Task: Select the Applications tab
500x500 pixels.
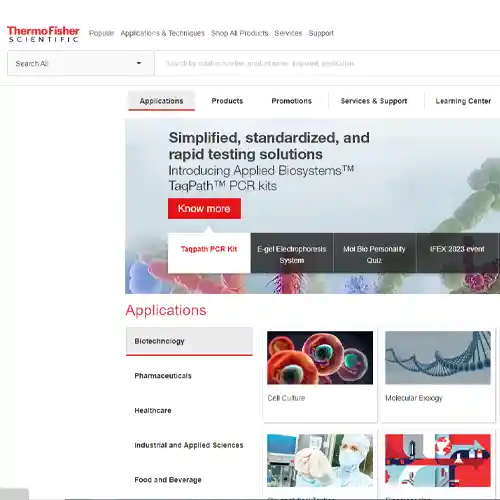Action: coord(161,101)
